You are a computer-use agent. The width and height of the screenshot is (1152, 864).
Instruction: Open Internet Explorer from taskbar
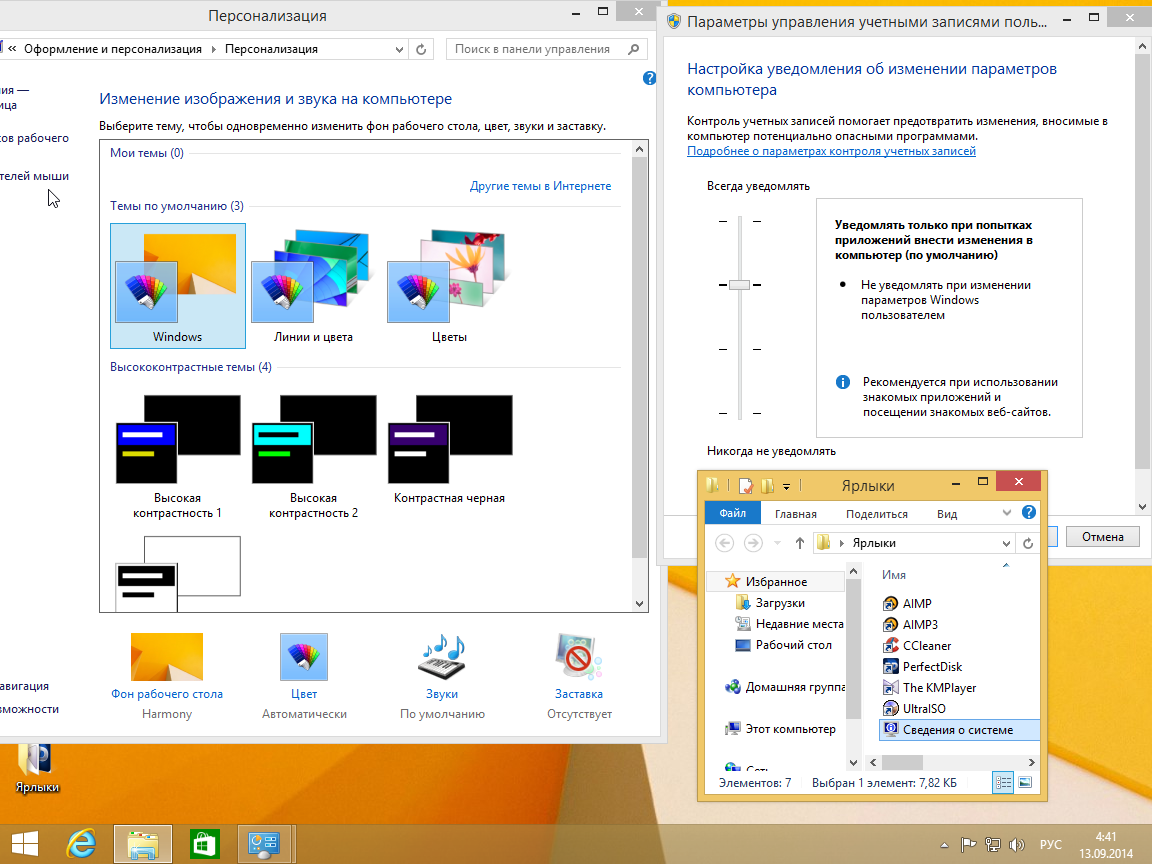point(81,843)
